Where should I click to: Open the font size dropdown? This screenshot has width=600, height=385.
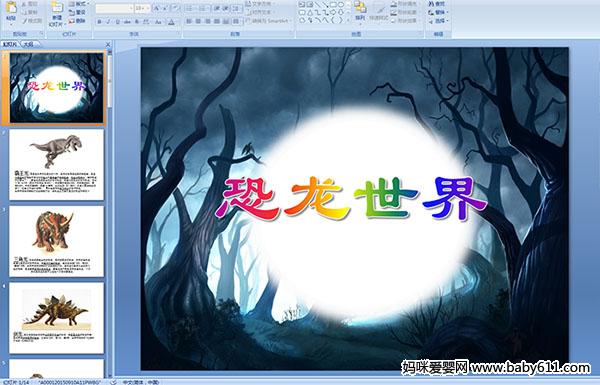tap(142, 8)
